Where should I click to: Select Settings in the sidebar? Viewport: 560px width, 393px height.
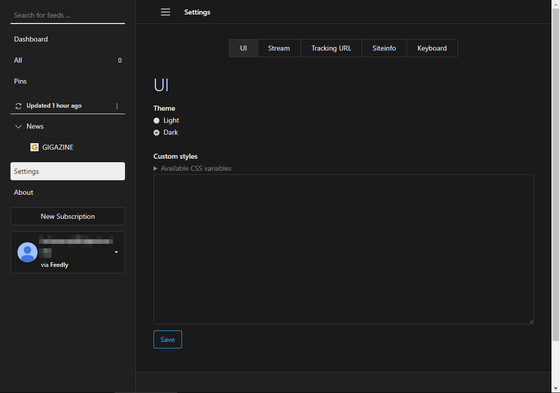tap(68, 171)
